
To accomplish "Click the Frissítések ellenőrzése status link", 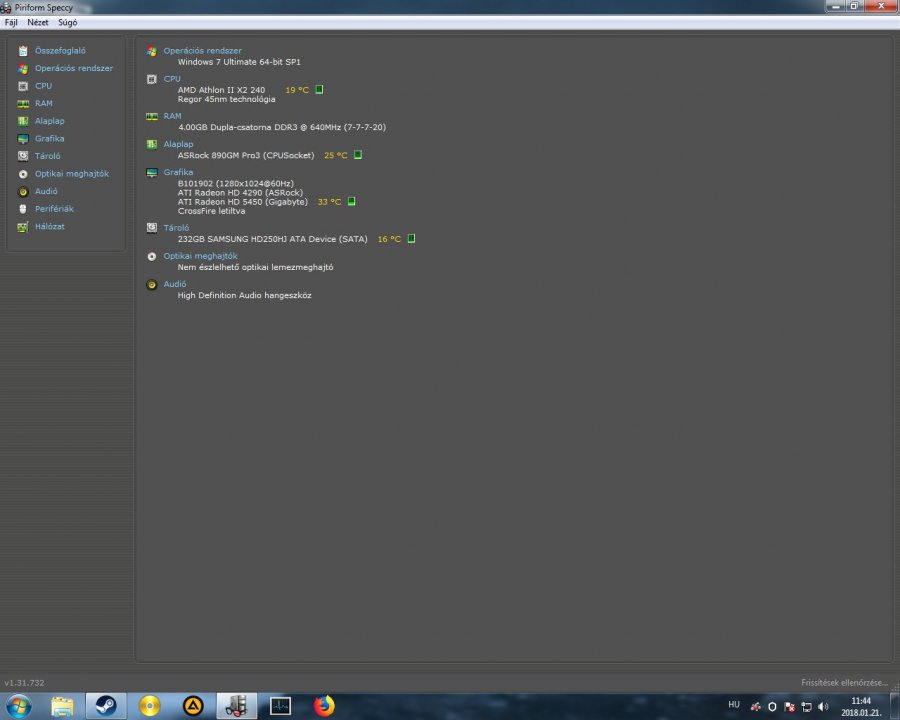I will click(x=844, y=683).
